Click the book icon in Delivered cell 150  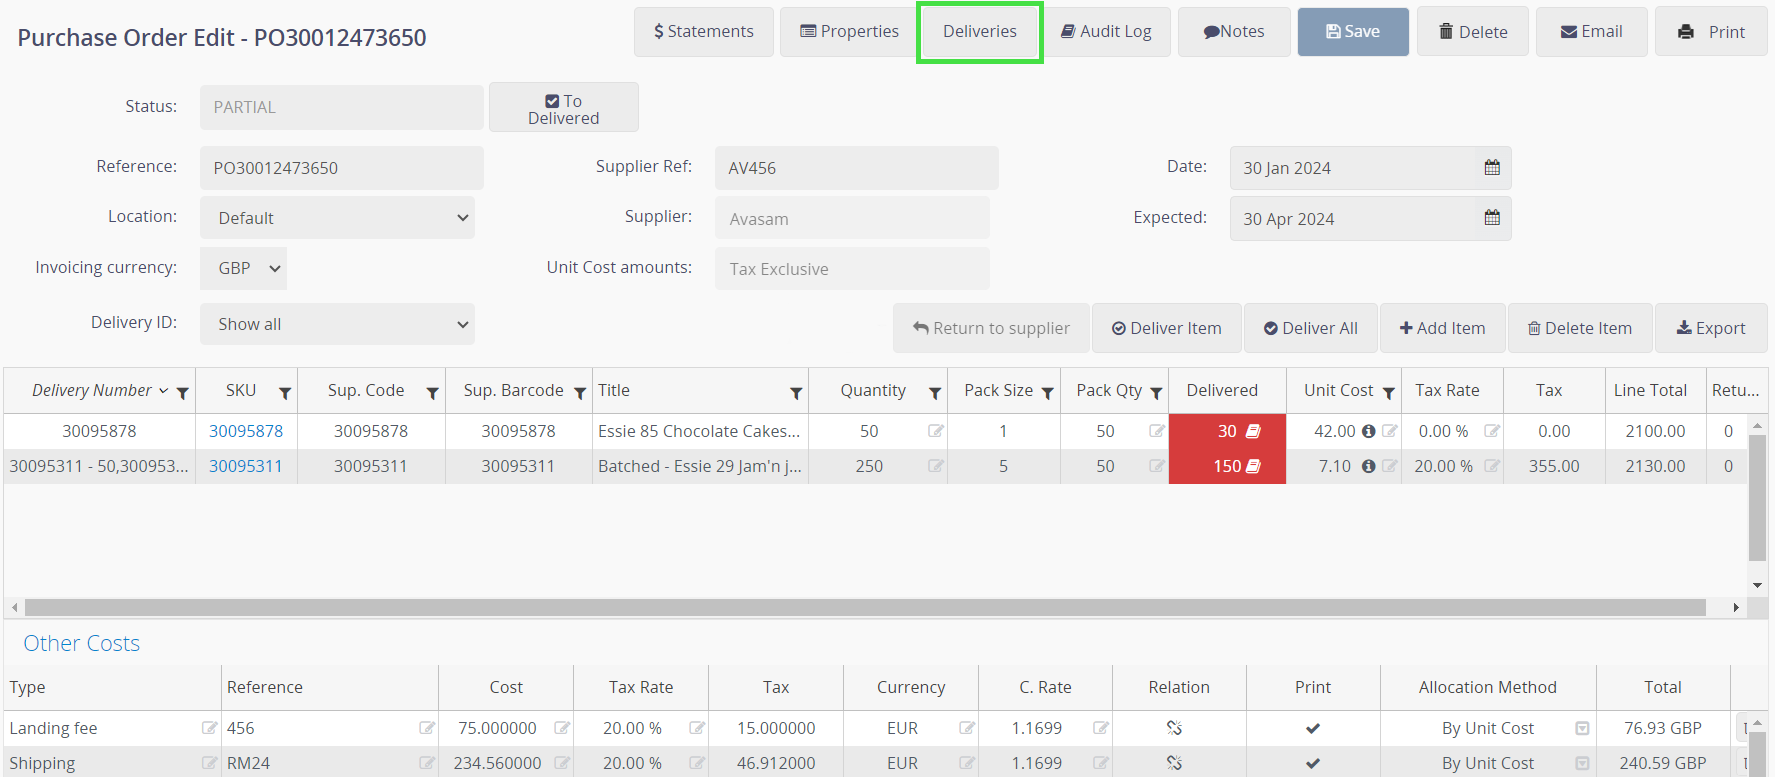[x=1253, y=466]
